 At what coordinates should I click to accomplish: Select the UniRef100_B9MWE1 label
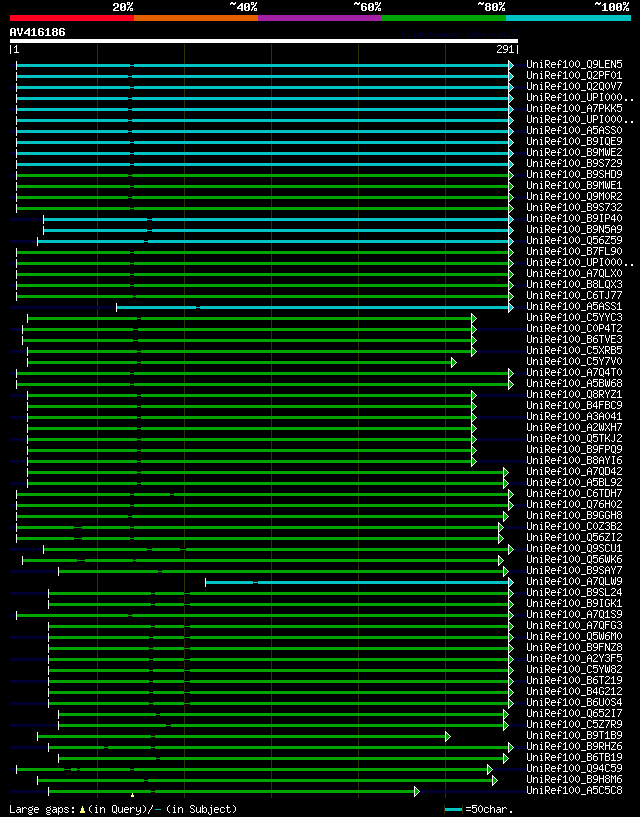point(574,185)
